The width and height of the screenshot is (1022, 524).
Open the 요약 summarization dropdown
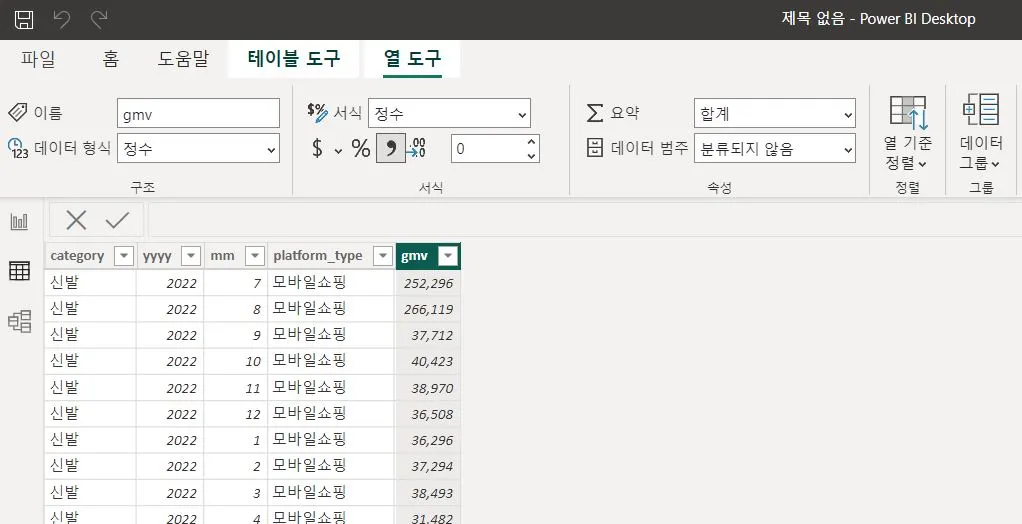[775, 113]
